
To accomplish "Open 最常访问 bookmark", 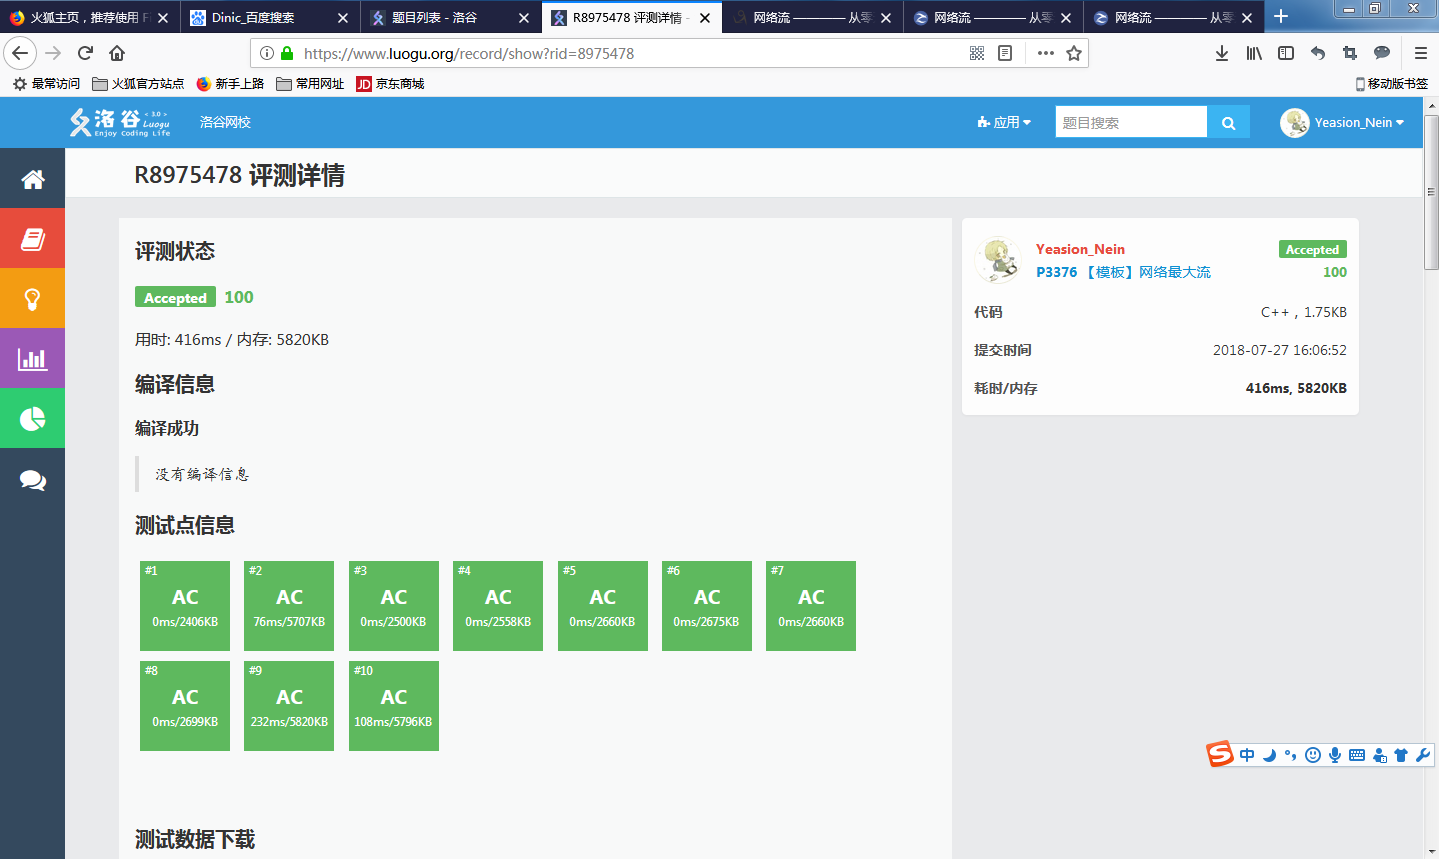I will [46, 84].
